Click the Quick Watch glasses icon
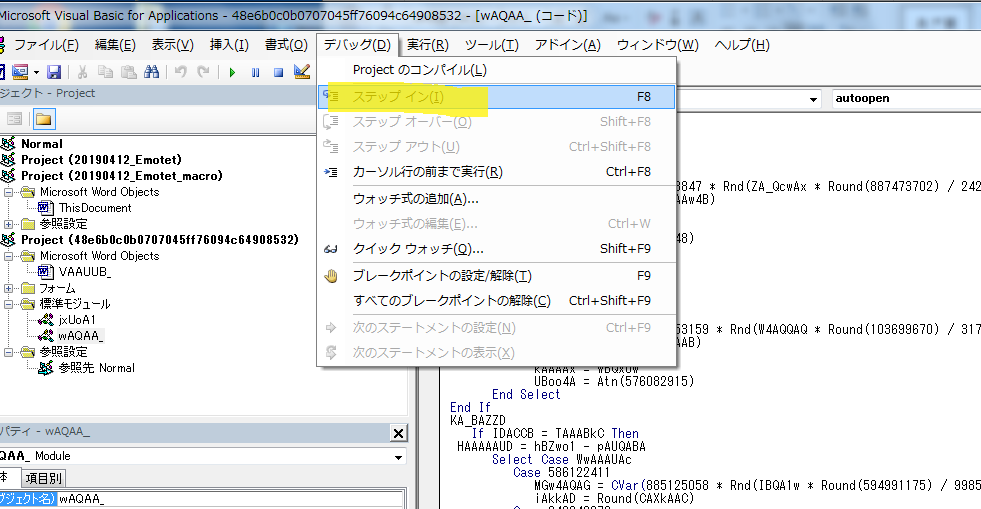Screen dimensions: 981x509 (x=330, y=249)
